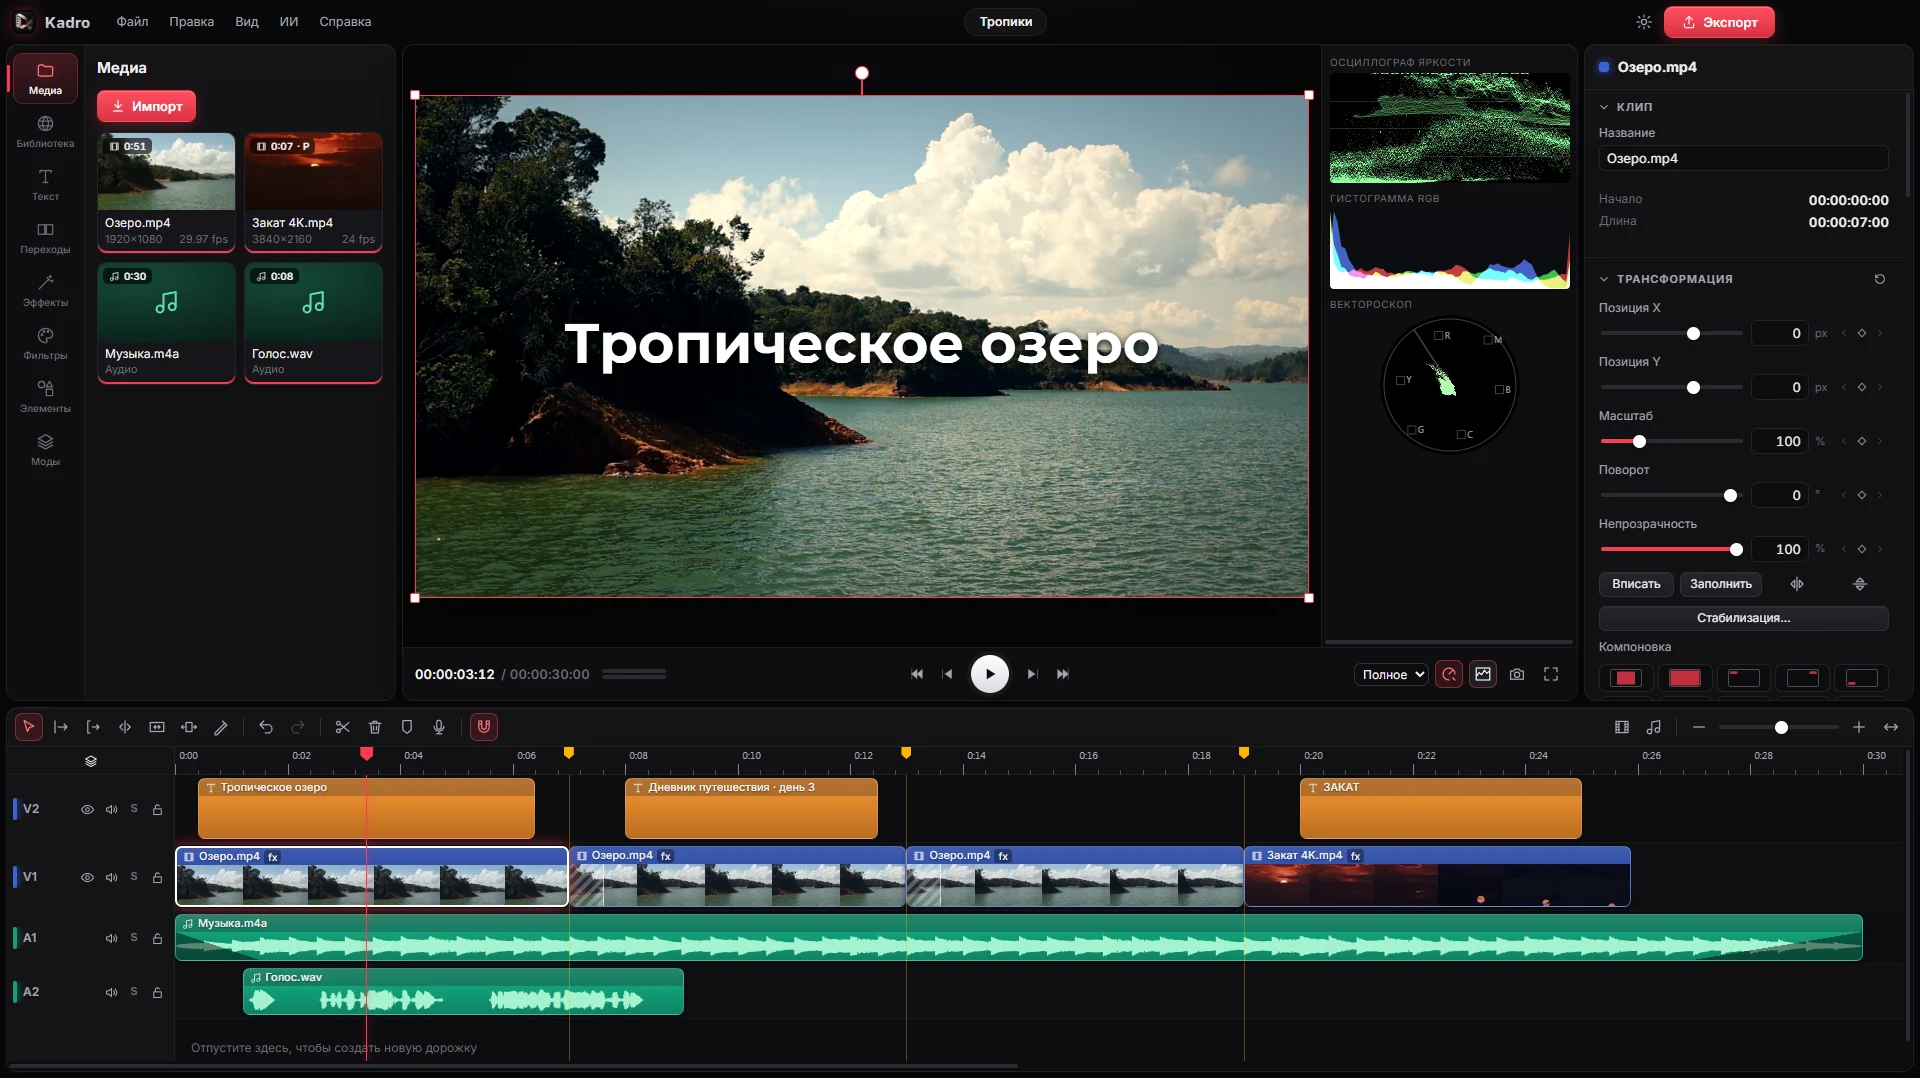Add a marker with the marker icon
1920x1078 pixels.
pyautogui.click(x=407, y=727)
